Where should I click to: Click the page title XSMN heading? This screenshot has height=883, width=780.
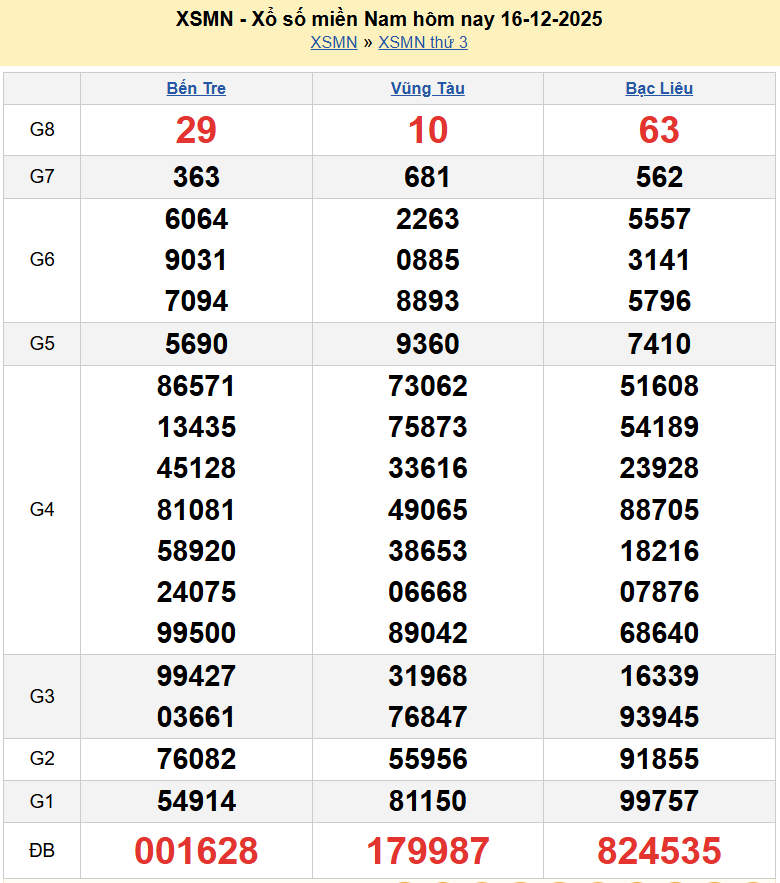point(389,19)
